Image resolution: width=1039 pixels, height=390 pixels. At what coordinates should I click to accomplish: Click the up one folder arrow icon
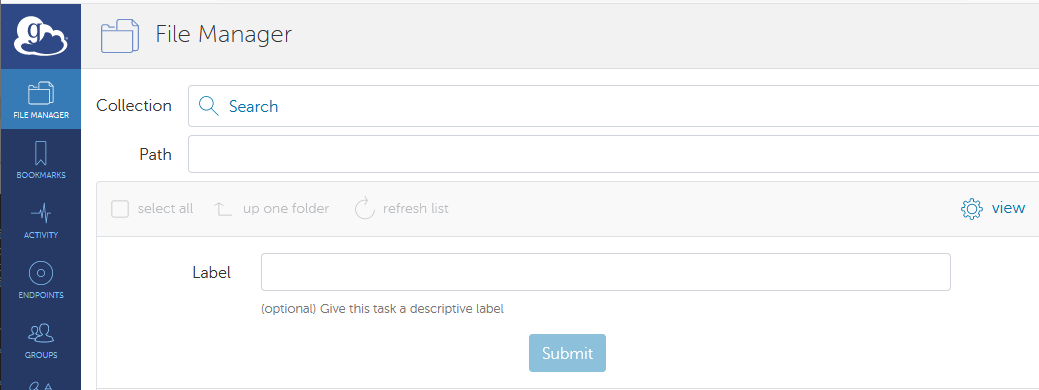pyautogui.click(x=223, y=209)
